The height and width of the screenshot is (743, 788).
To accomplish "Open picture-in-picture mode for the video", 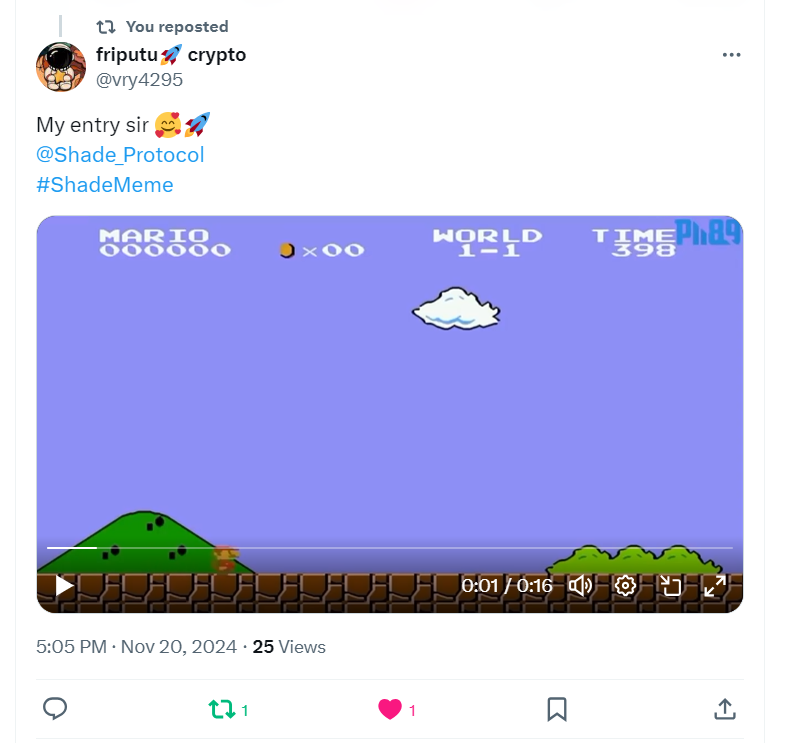I will pos(670,586).
